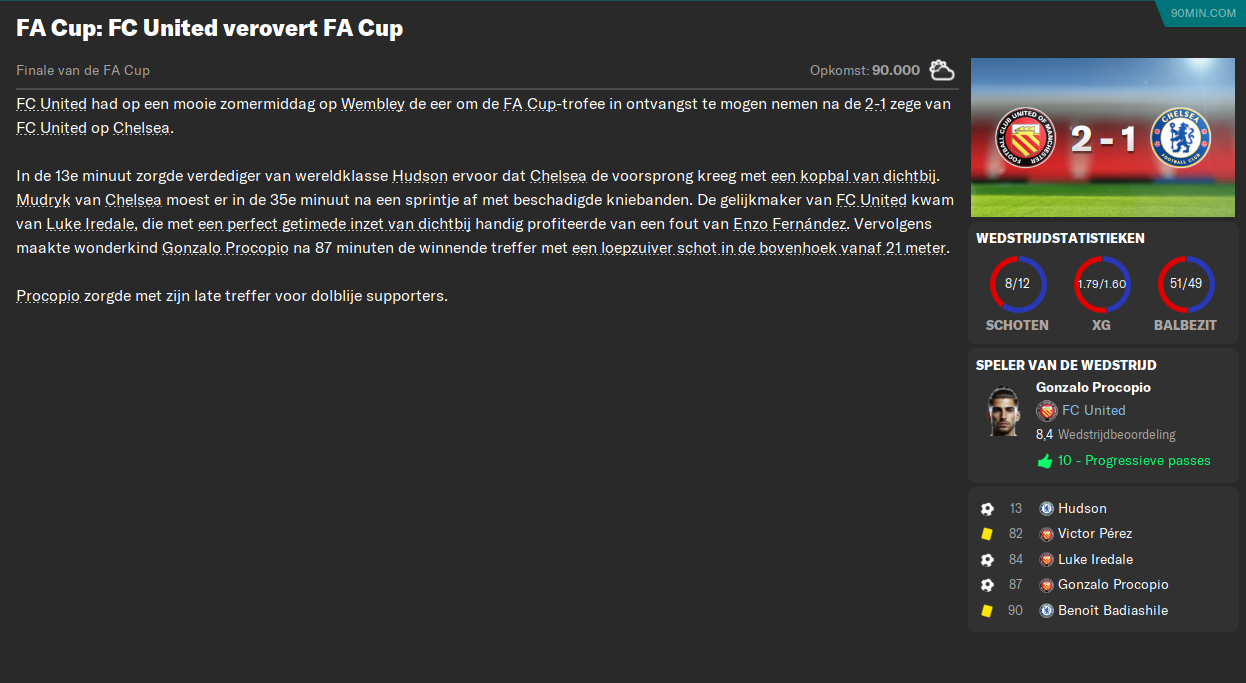The width and height of the screenshot is (1246, 683).
Task: Click yellow card icon for Victor Pérez
Action: pos(987,534)
